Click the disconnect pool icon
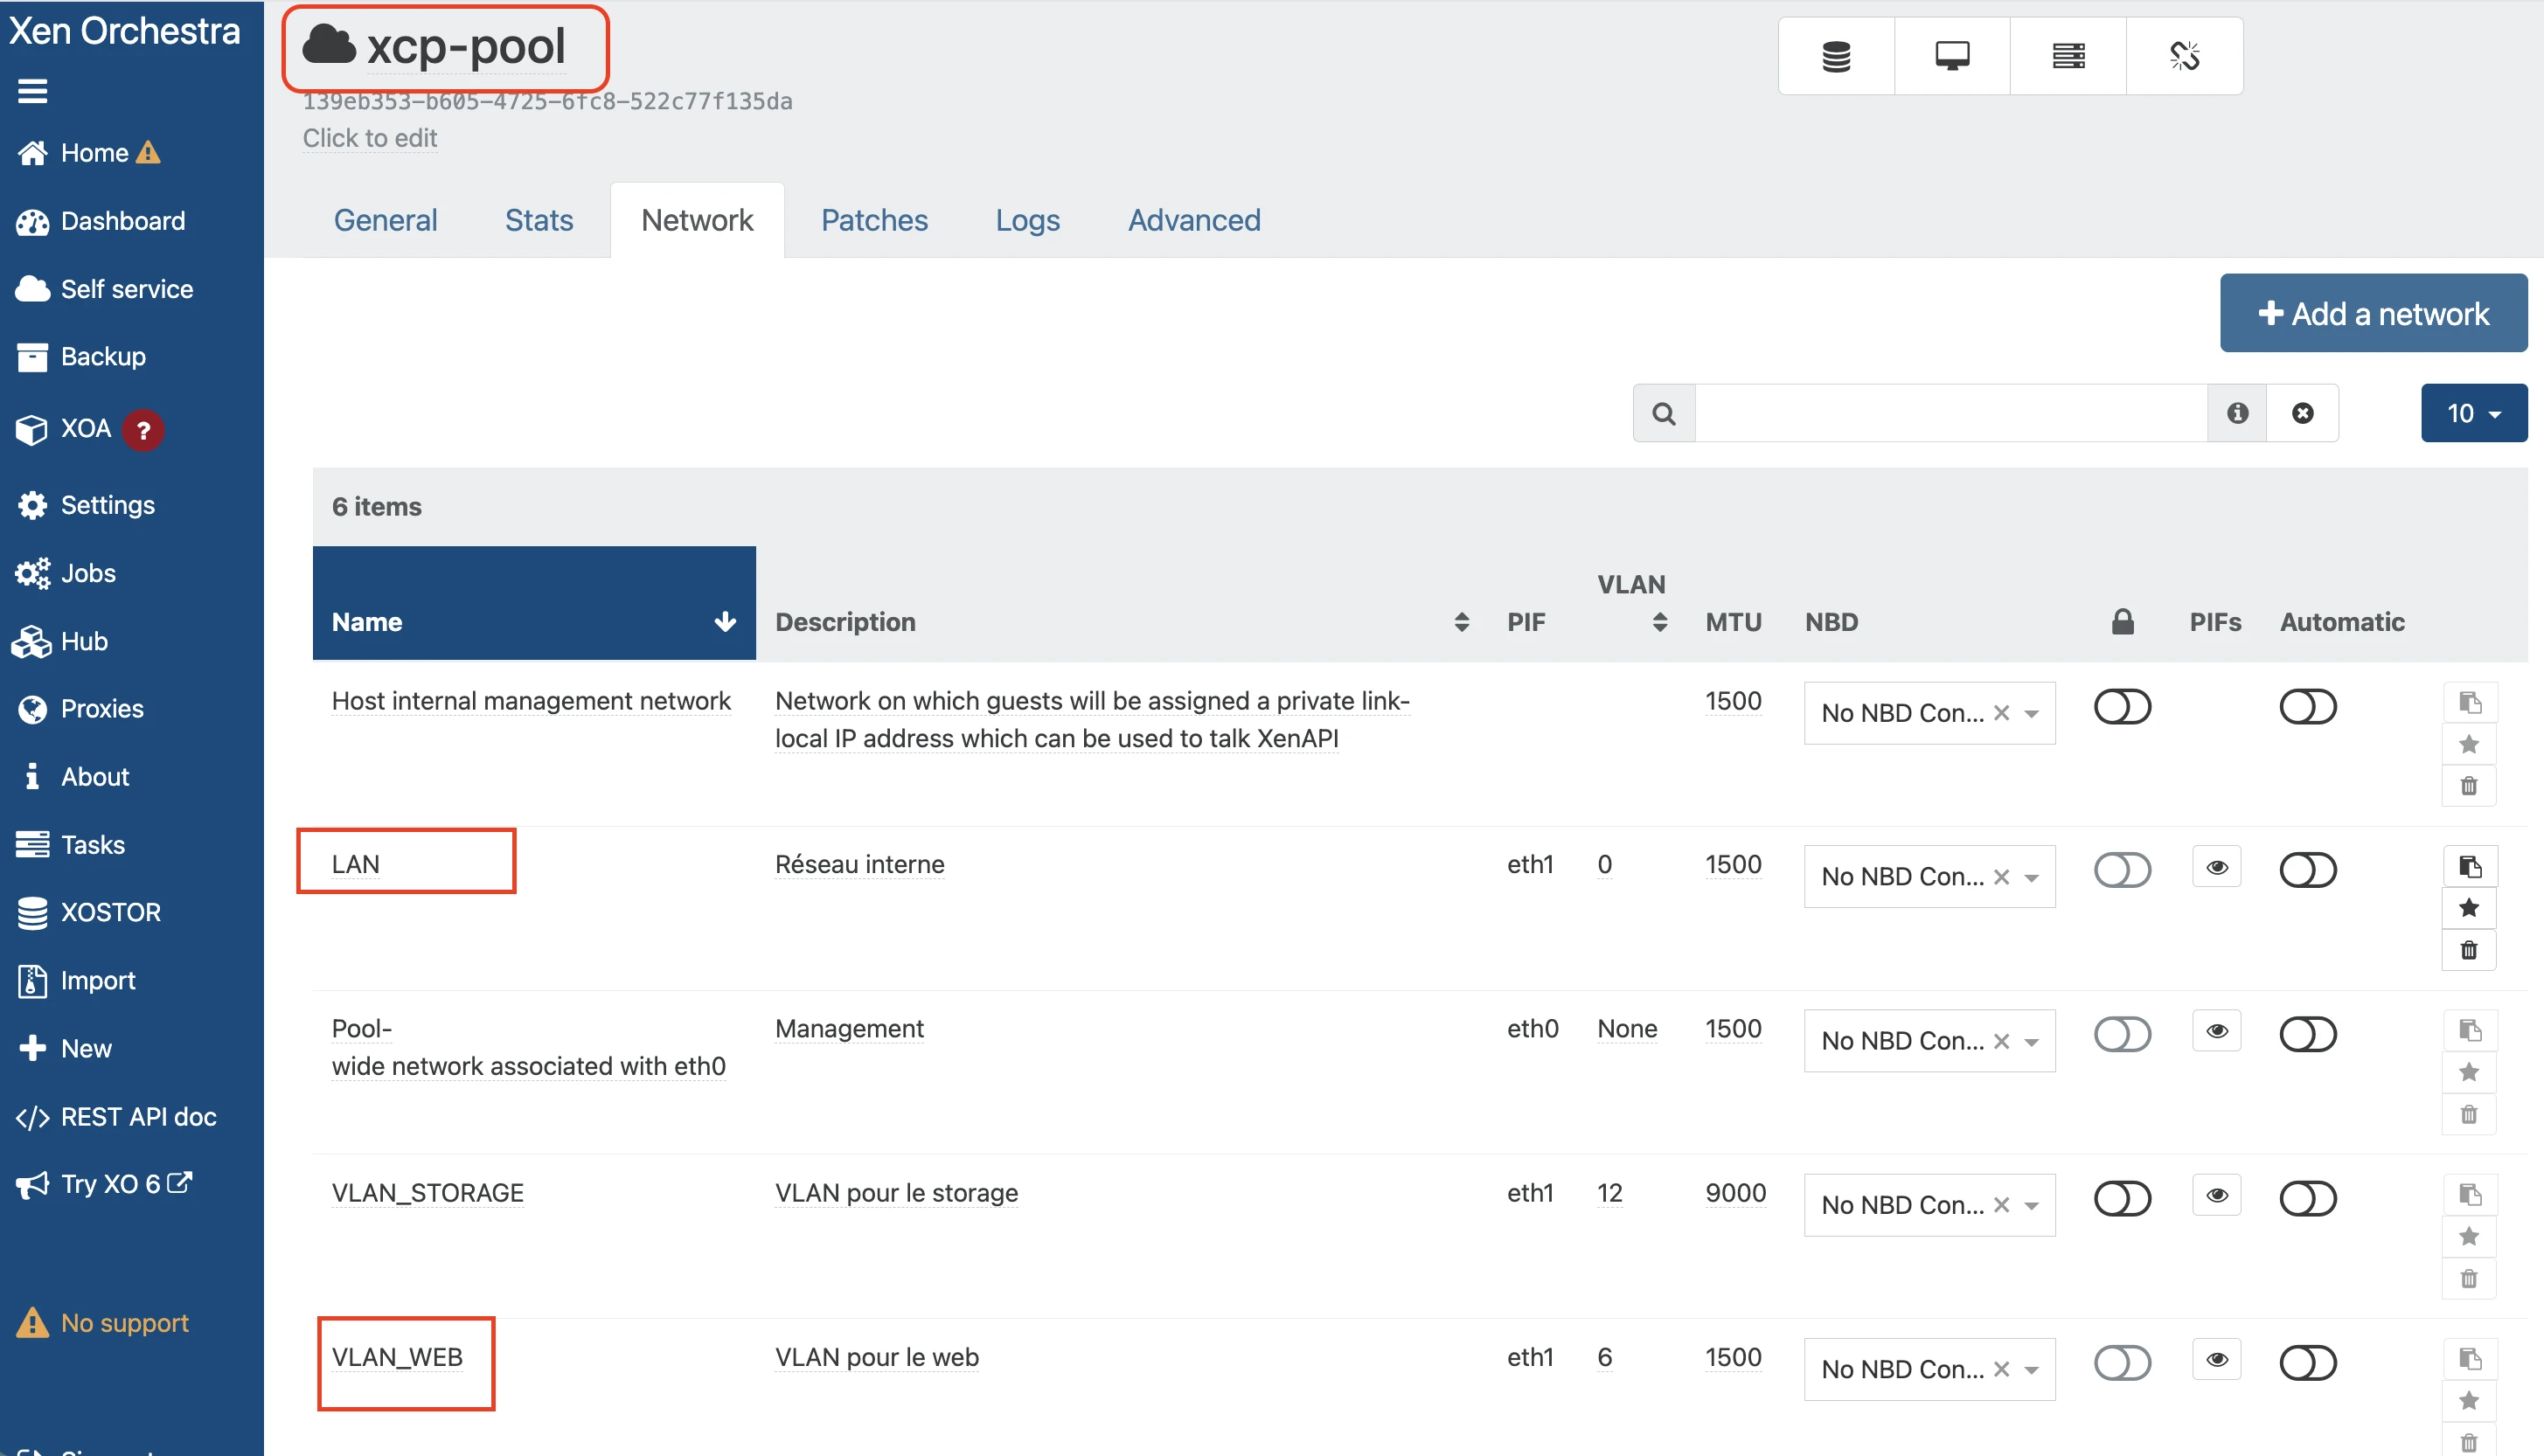Image resolution: width=2544 pixels, height=1456 pixels. coord(2184,56)
